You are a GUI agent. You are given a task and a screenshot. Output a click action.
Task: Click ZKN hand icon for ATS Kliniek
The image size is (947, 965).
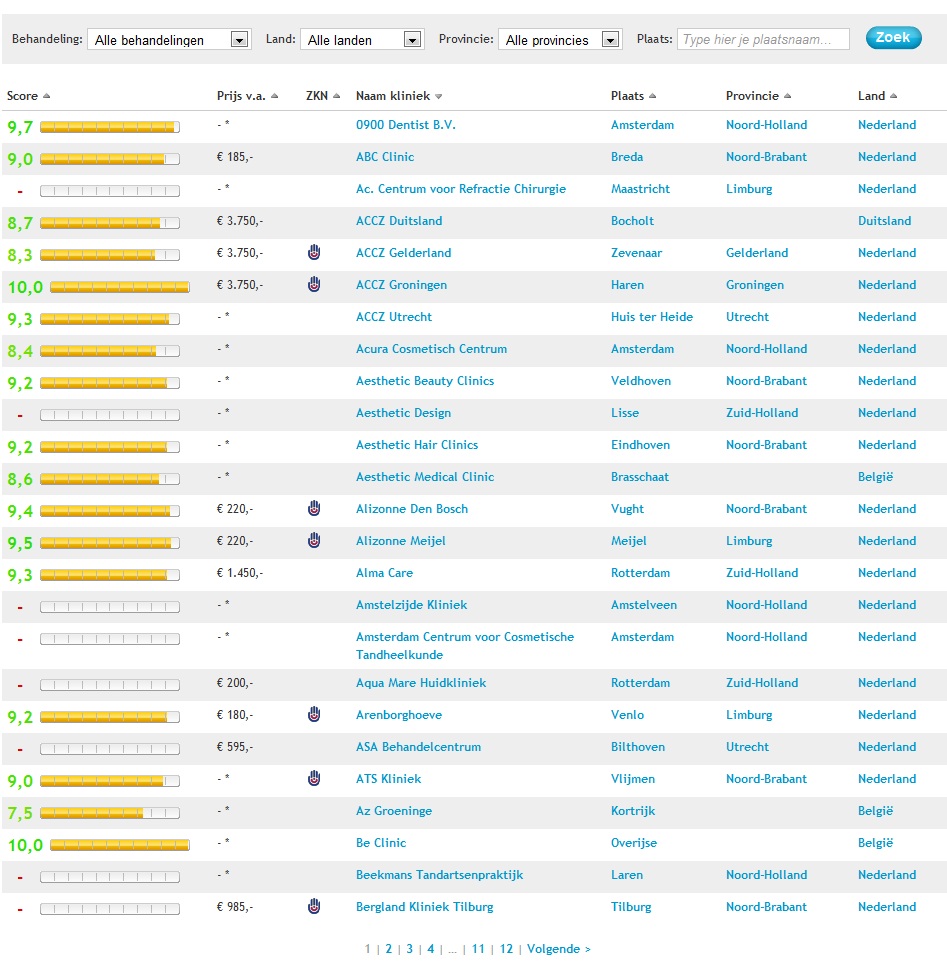click(314, 779)
